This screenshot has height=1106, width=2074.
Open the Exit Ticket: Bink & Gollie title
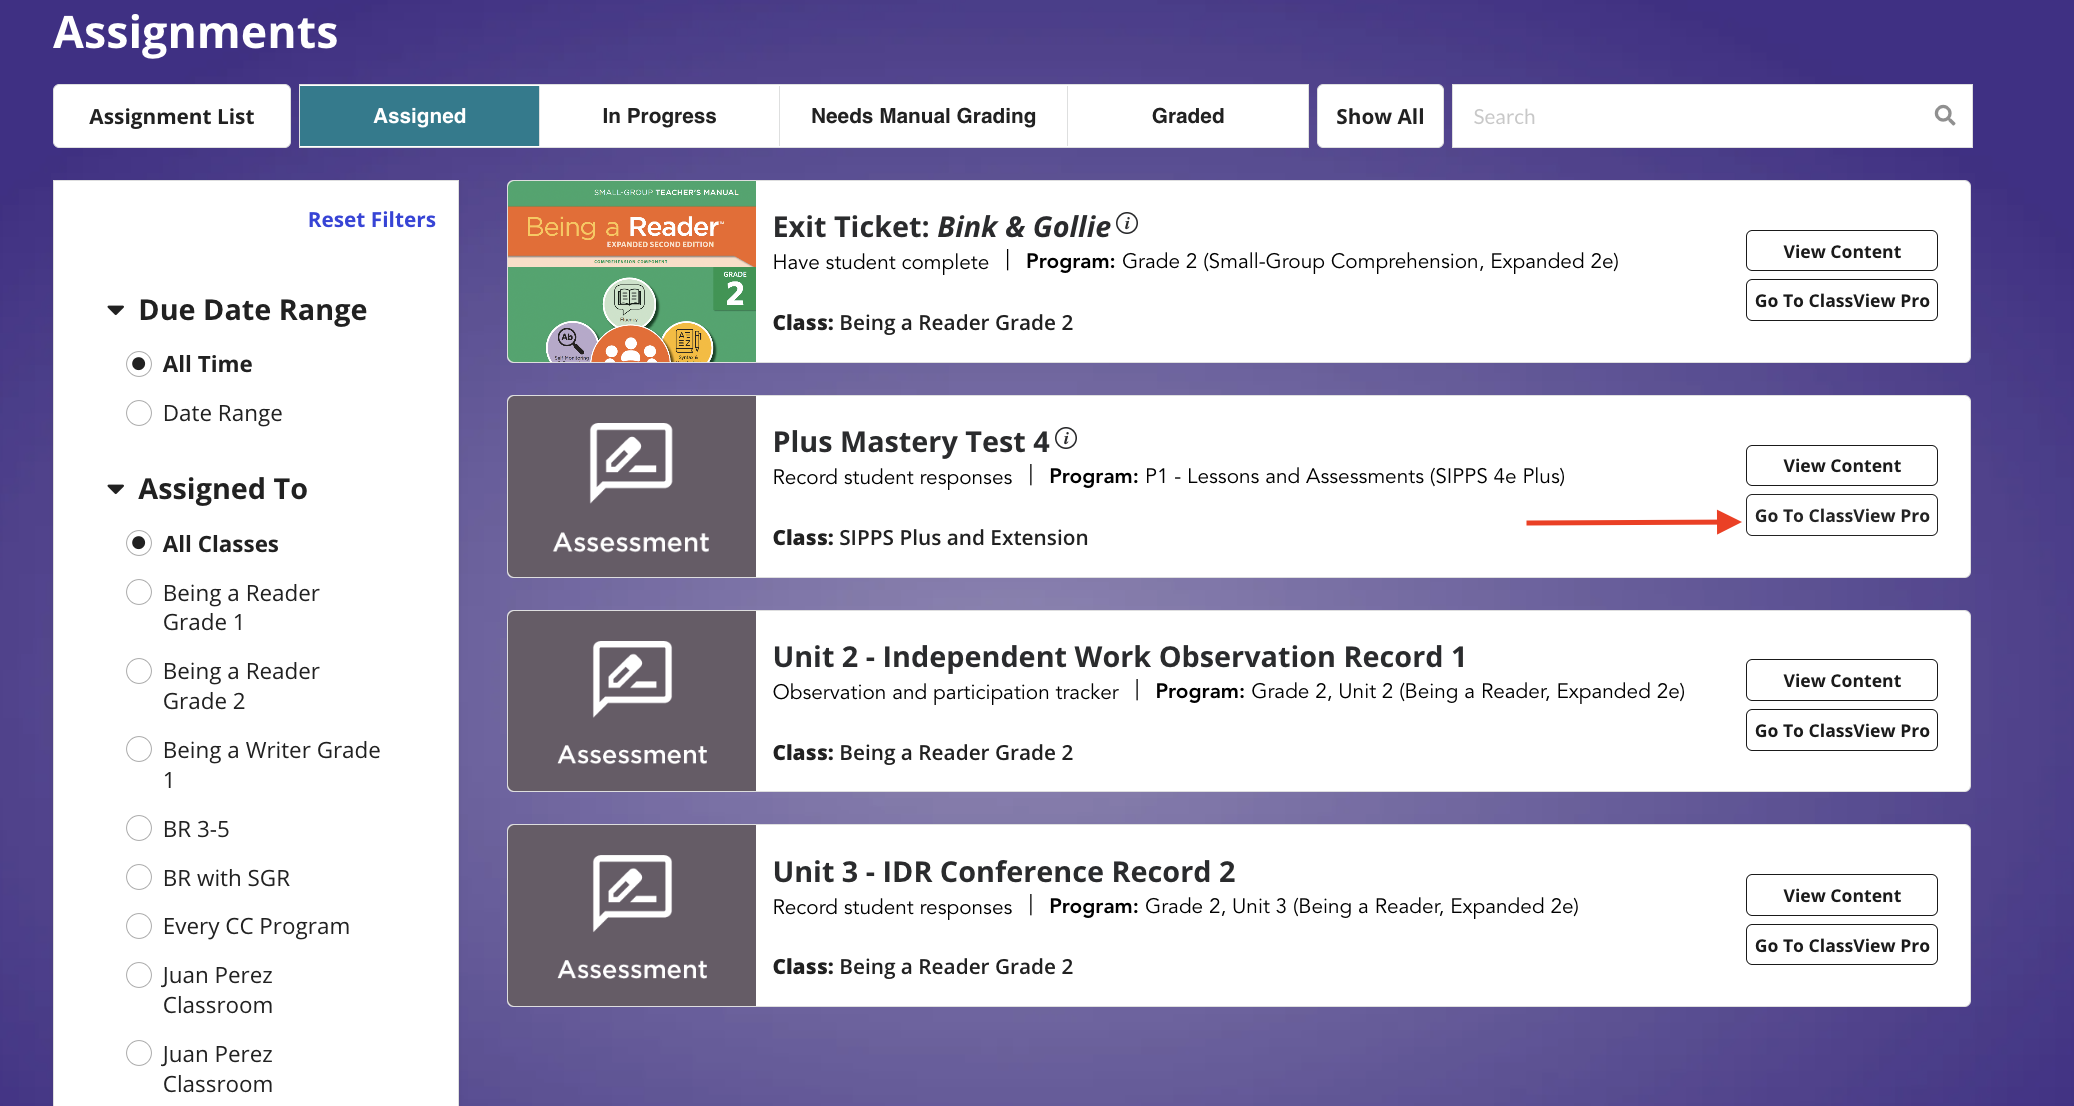click(941, 227)
